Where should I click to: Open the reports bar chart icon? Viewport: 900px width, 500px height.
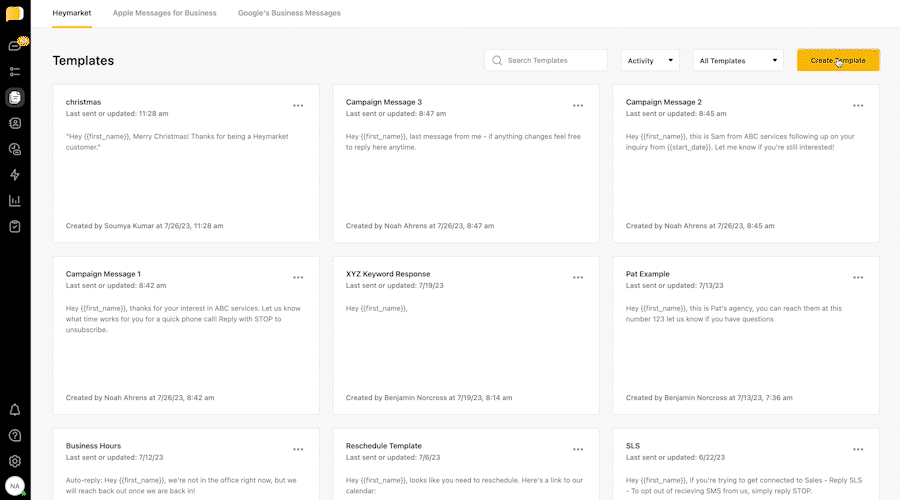pos(15,201)
